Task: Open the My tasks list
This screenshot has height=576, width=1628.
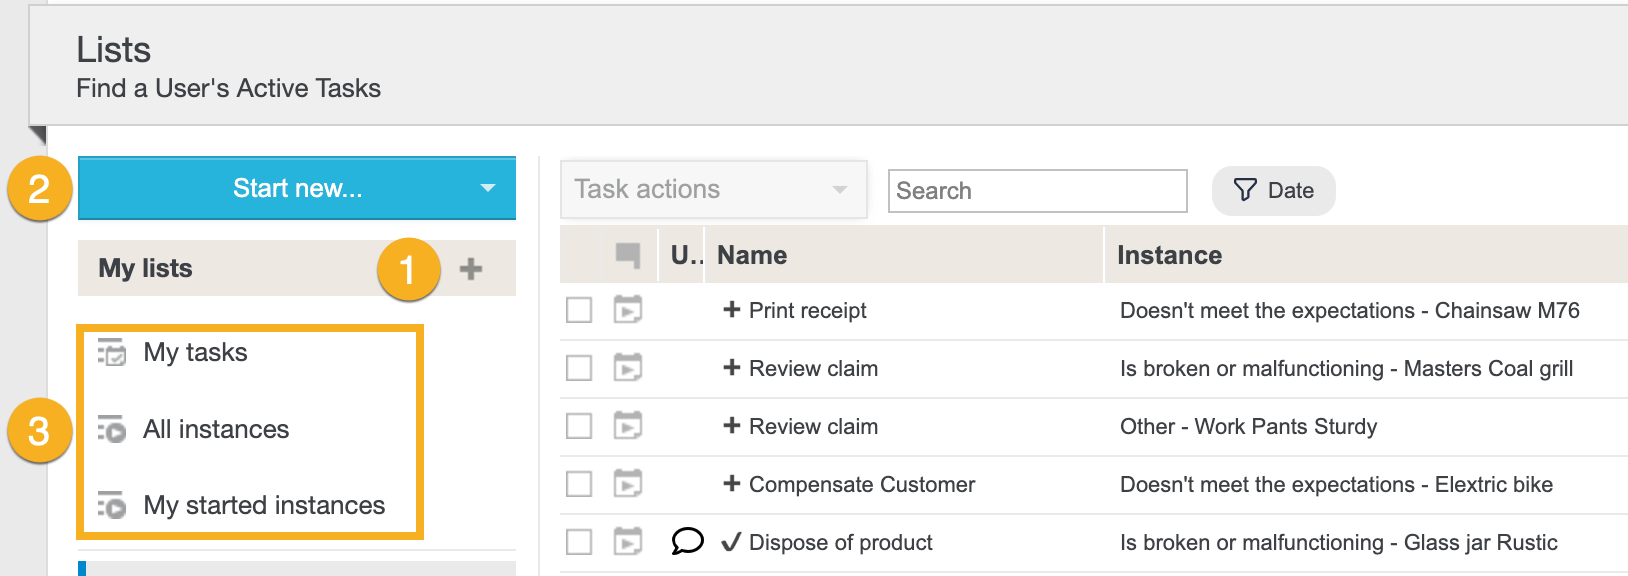Action: tap(195, 352)
